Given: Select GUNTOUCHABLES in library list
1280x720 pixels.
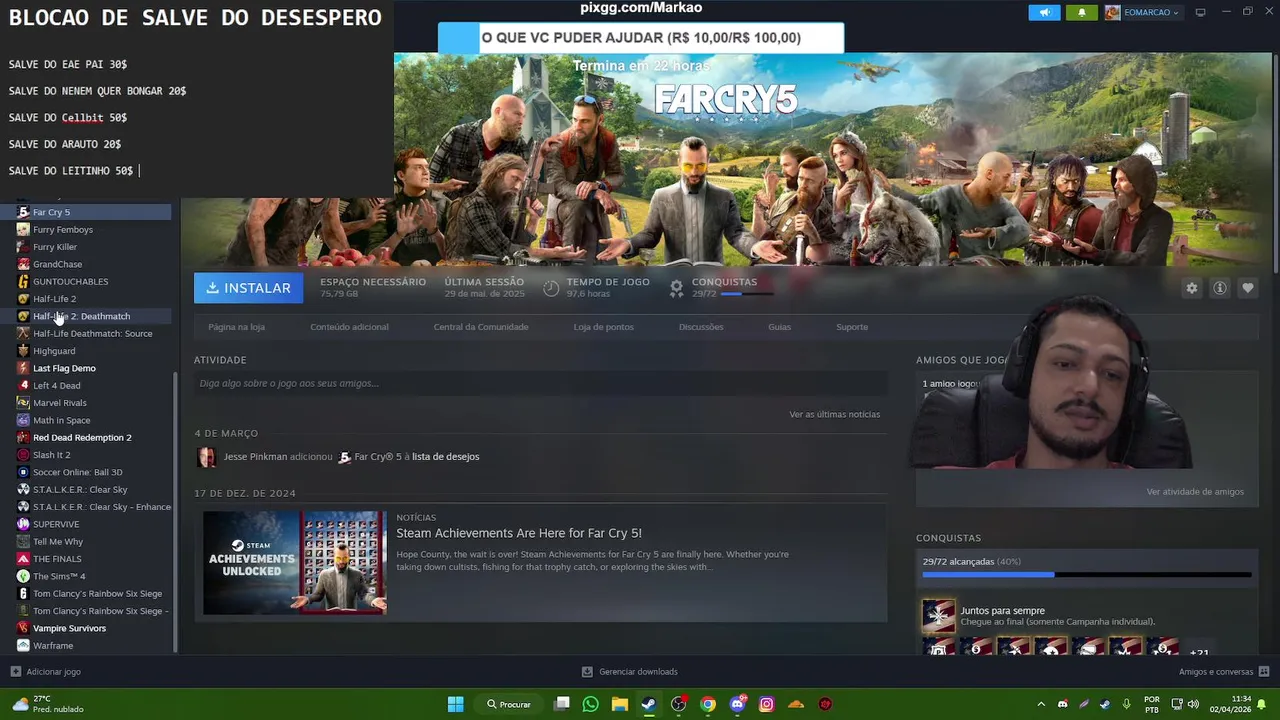Looking at the screenshot, I should [x=86, y=282].
